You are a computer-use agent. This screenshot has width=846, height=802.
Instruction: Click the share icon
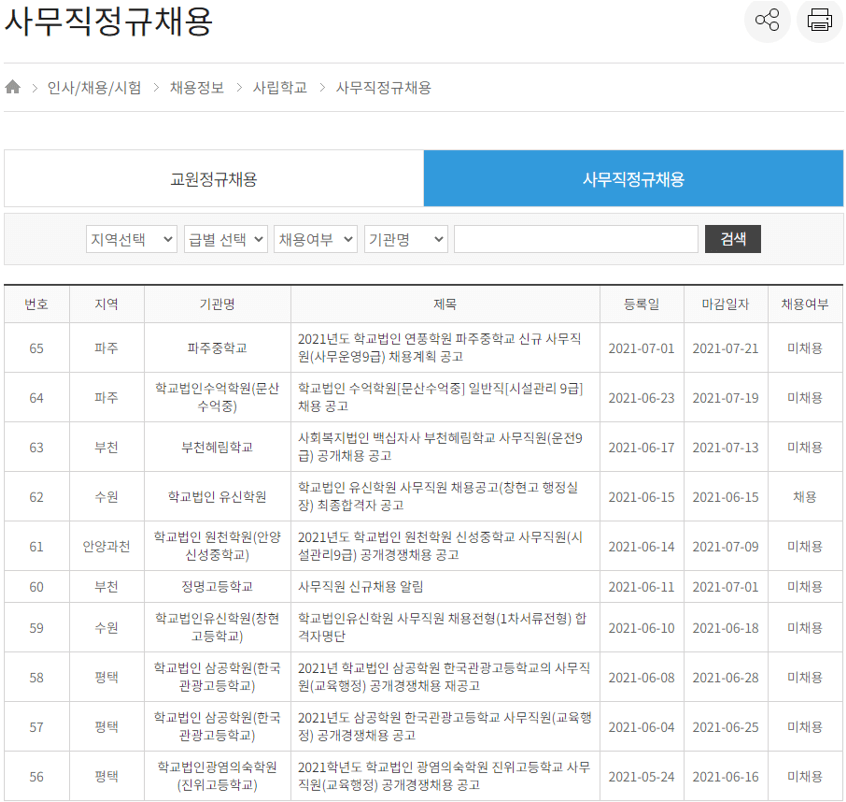(767, 21)
